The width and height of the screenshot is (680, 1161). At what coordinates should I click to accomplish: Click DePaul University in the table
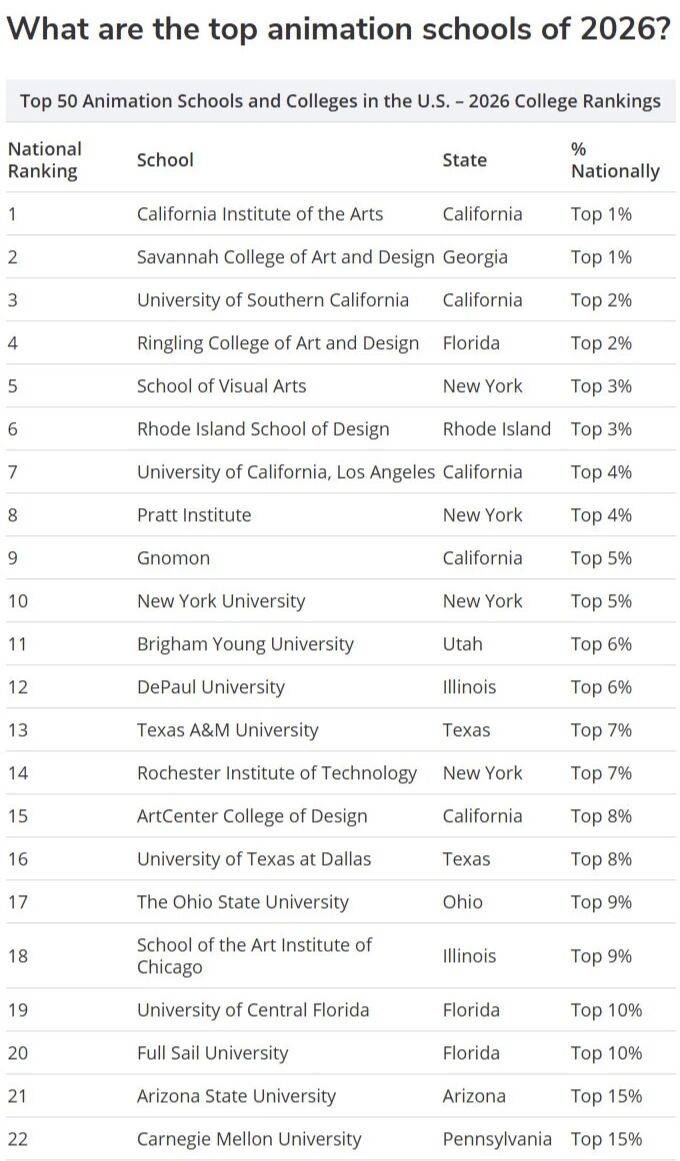tap(210, 687)
